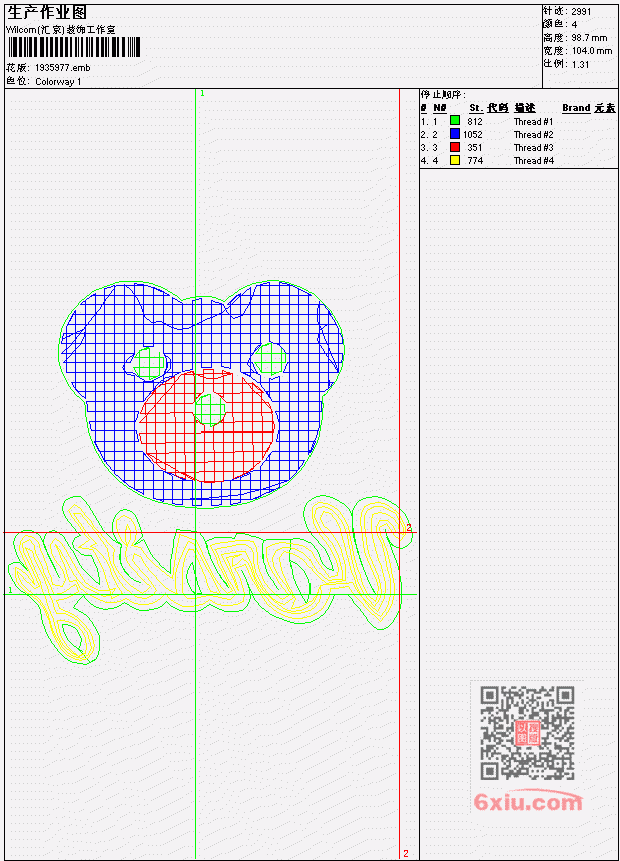Click the '生产作业图' title heading
This screenshot has width=620, height=861.
click(47, 13)
